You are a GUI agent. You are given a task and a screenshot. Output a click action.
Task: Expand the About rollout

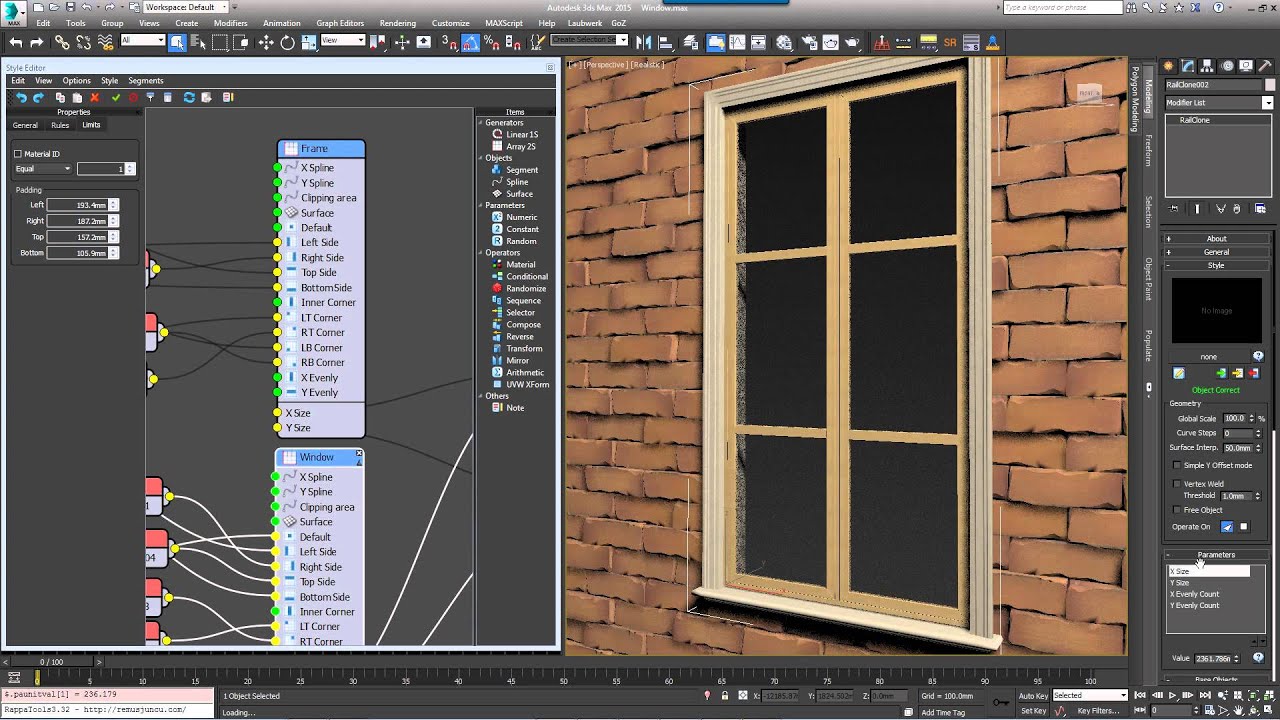[x=1216, y=239]
